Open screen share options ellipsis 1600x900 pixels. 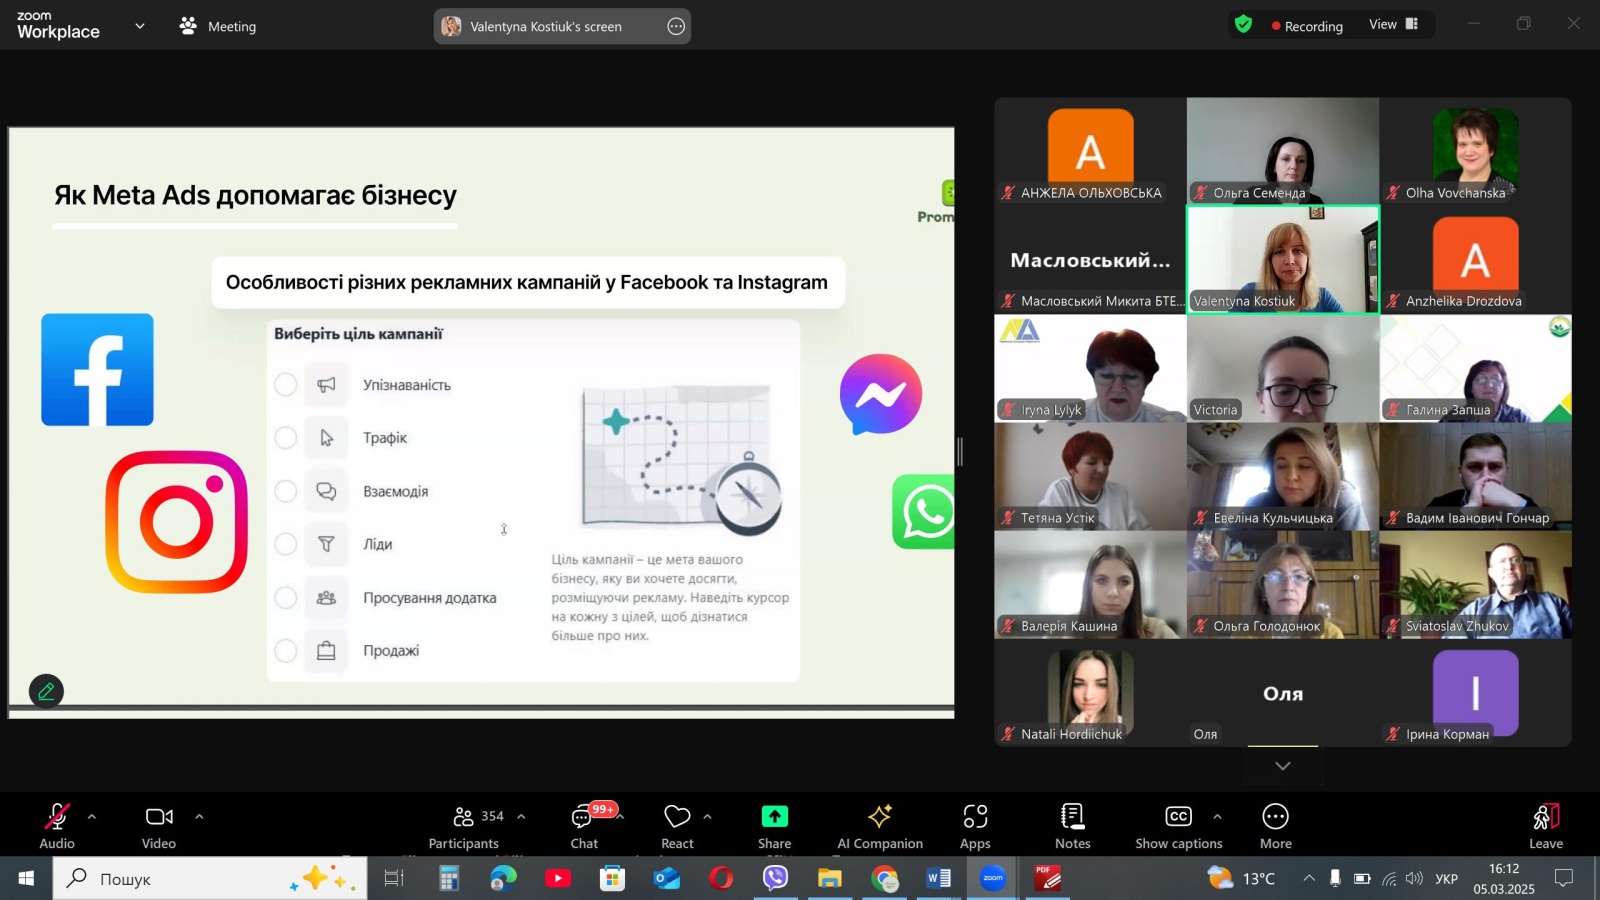pos(677,27)
